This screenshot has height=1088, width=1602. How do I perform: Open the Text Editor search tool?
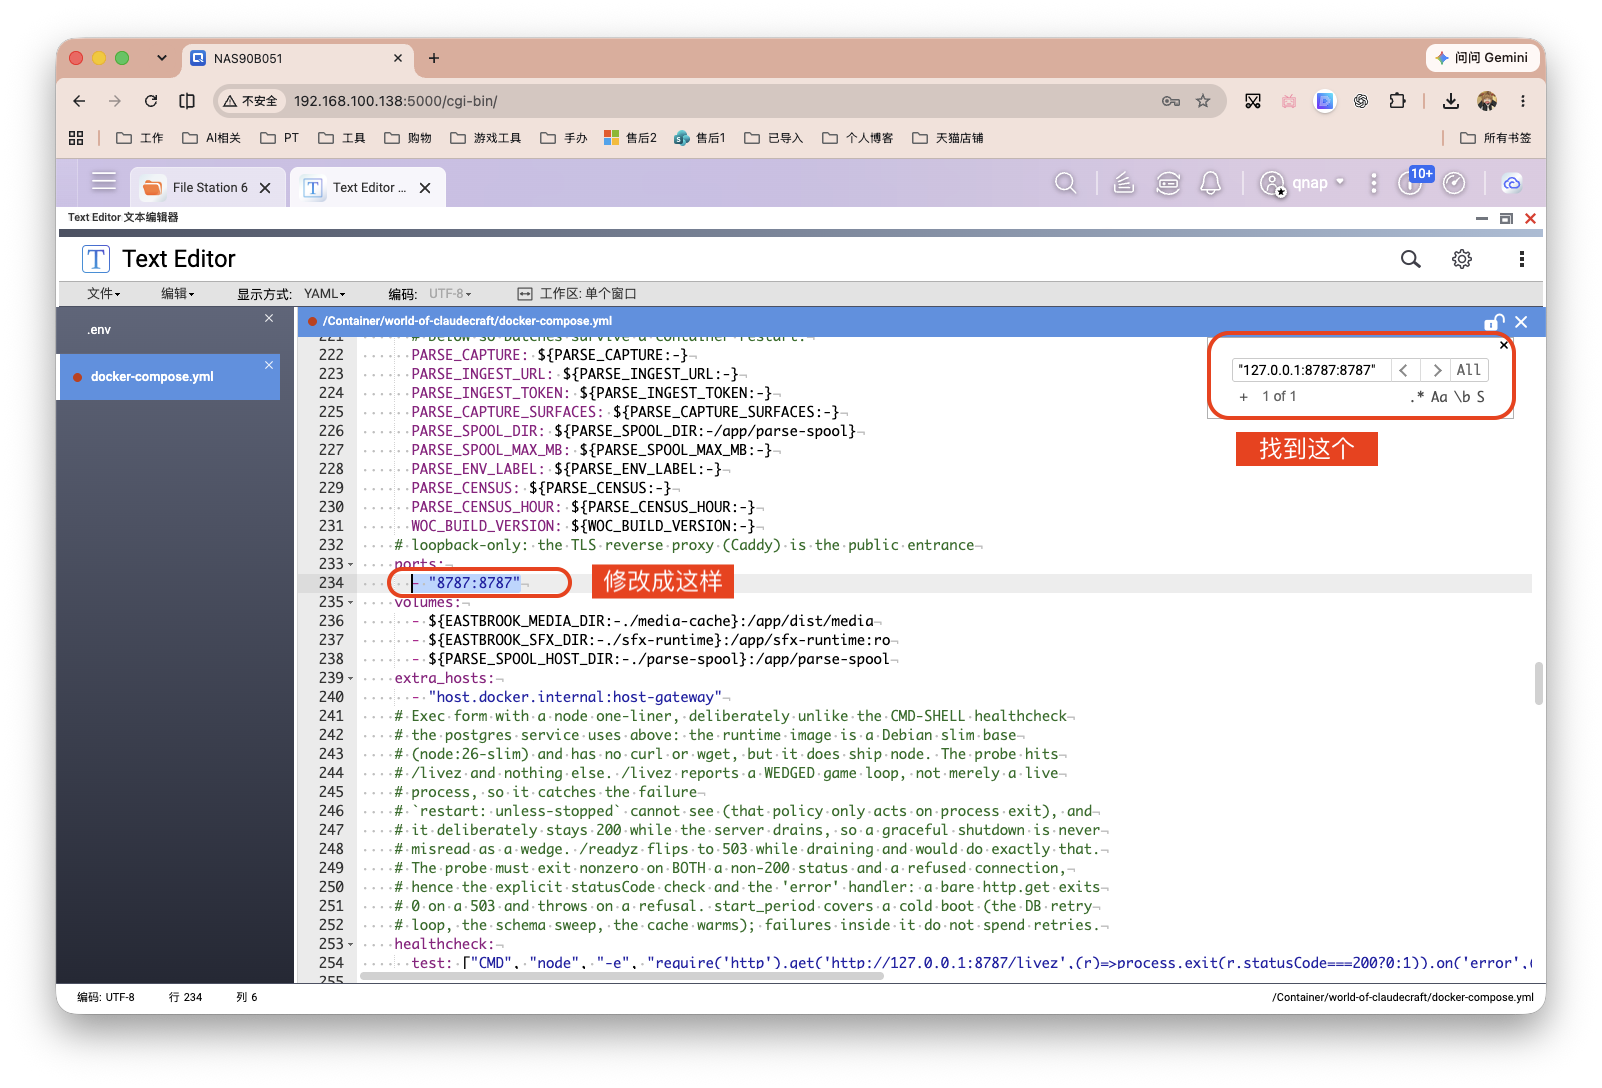[1410, 259]
